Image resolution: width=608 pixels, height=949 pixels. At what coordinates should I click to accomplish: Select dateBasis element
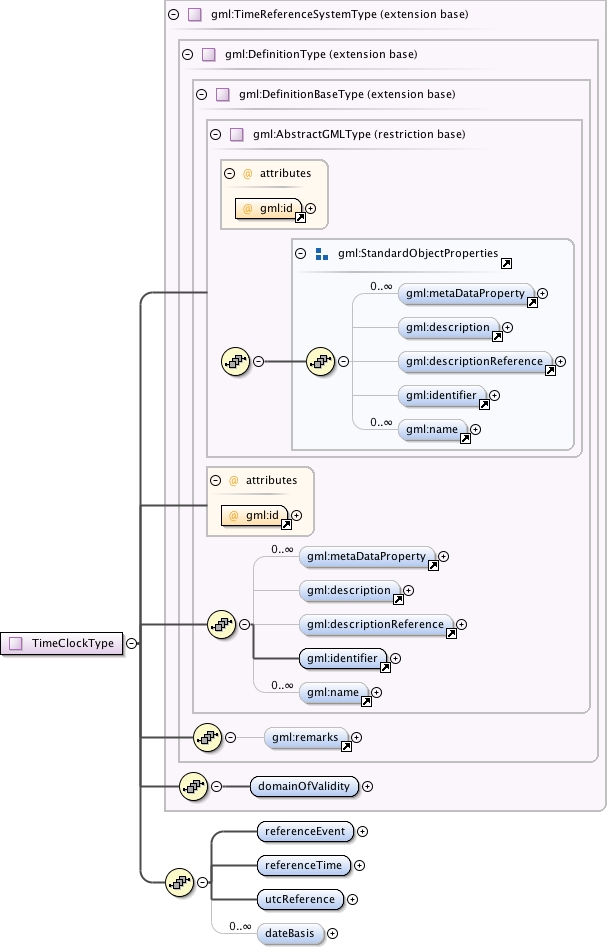[x=290, y=934]
